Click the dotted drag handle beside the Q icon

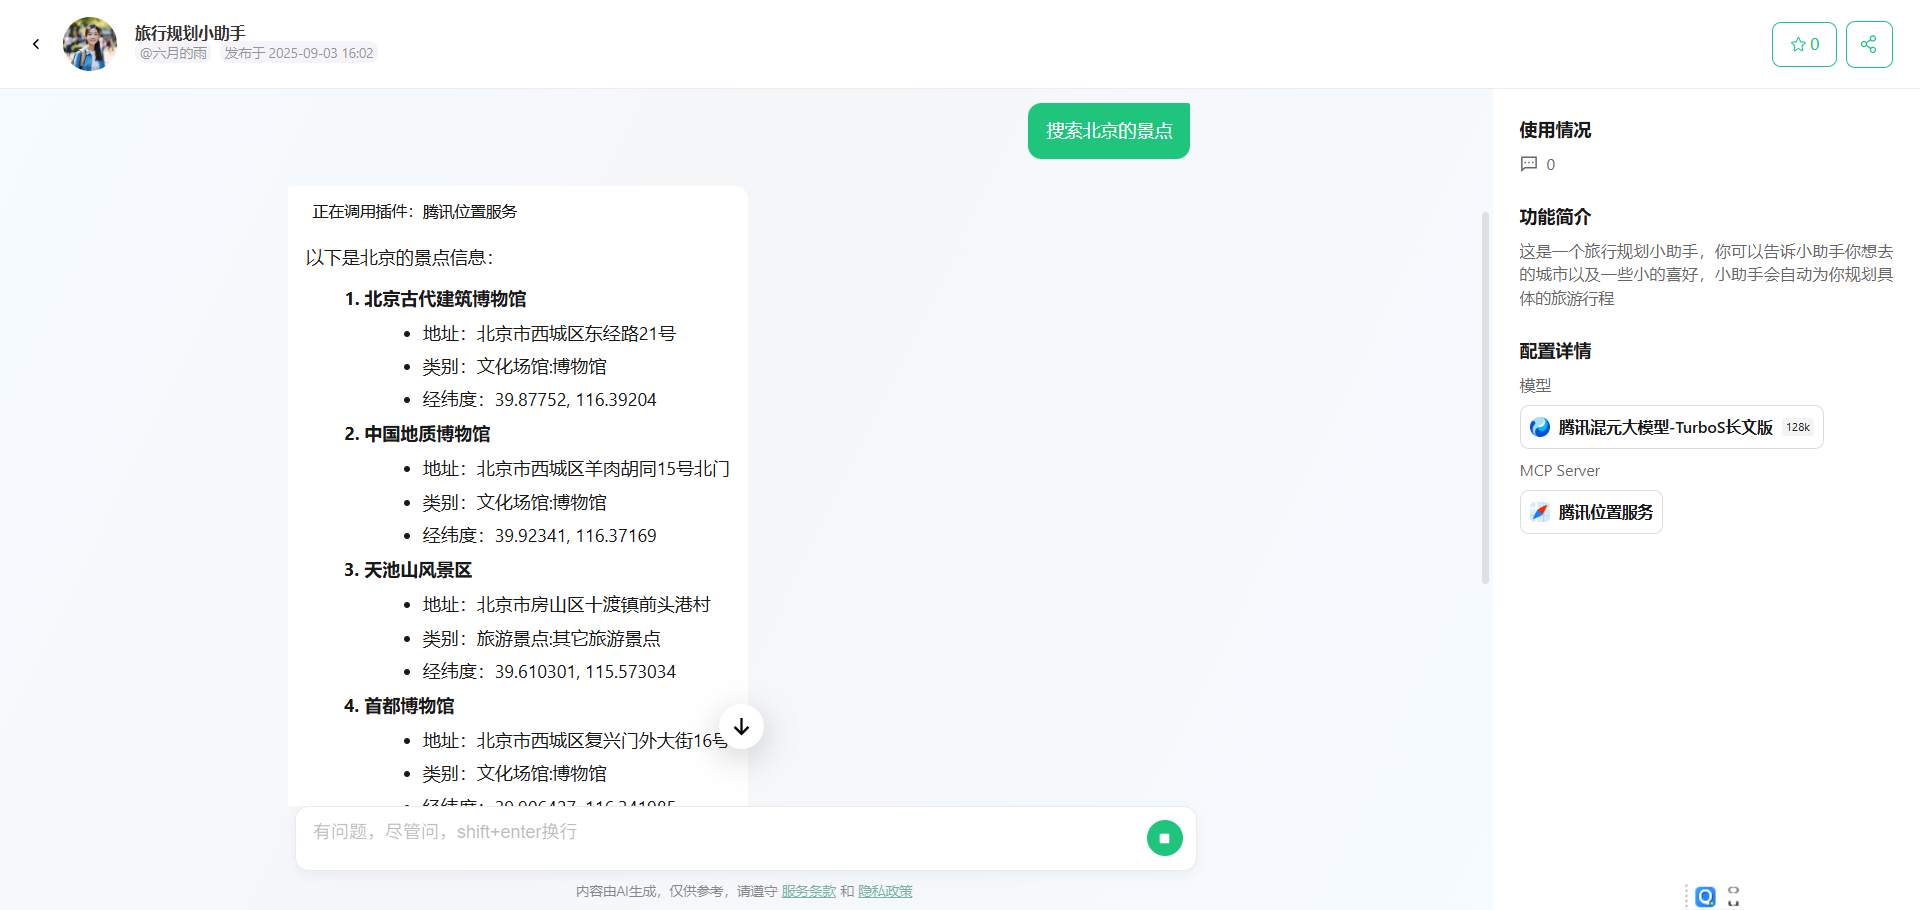click(1686, 896)
